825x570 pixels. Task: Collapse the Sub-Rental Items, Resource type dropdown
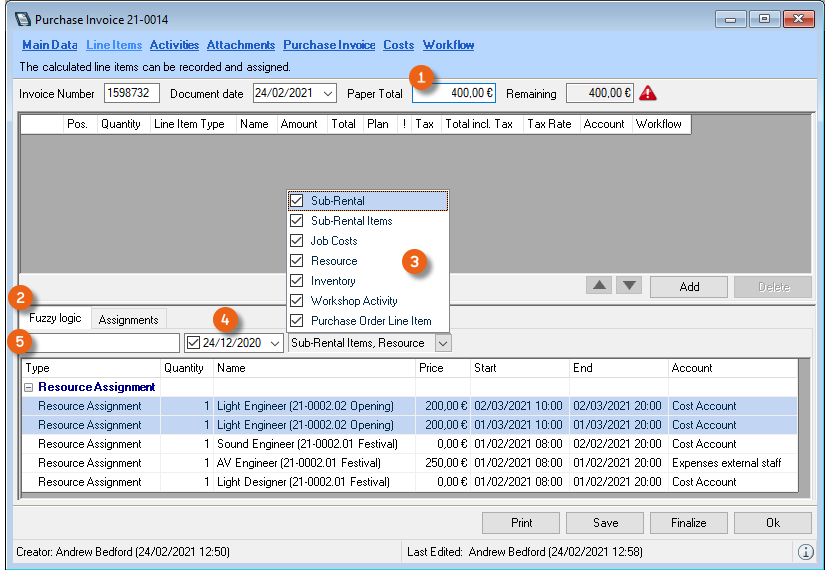point(443,343)
